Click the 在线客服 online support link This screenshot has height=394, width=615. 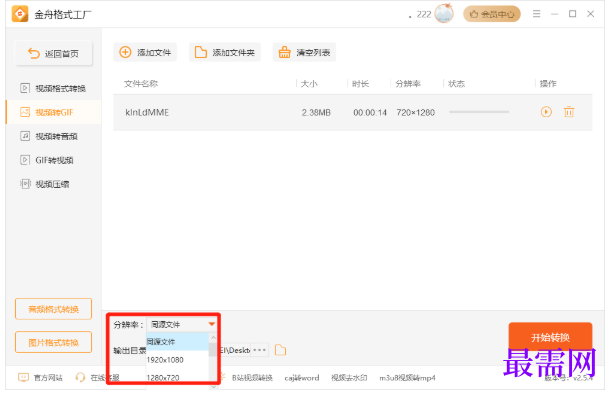click(97, 378)
